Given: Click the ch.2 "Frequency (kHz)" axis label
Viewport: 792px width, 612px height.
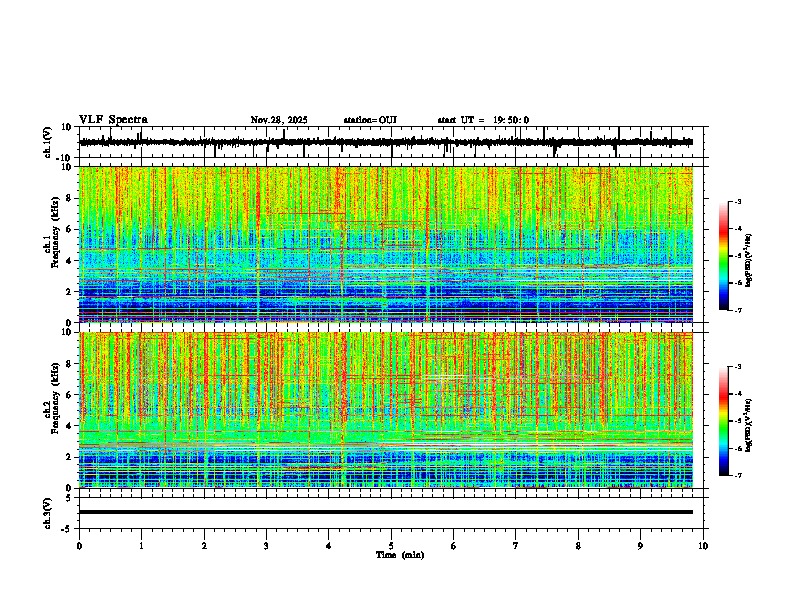Looking at the screenshot, I should coord(55,398).
